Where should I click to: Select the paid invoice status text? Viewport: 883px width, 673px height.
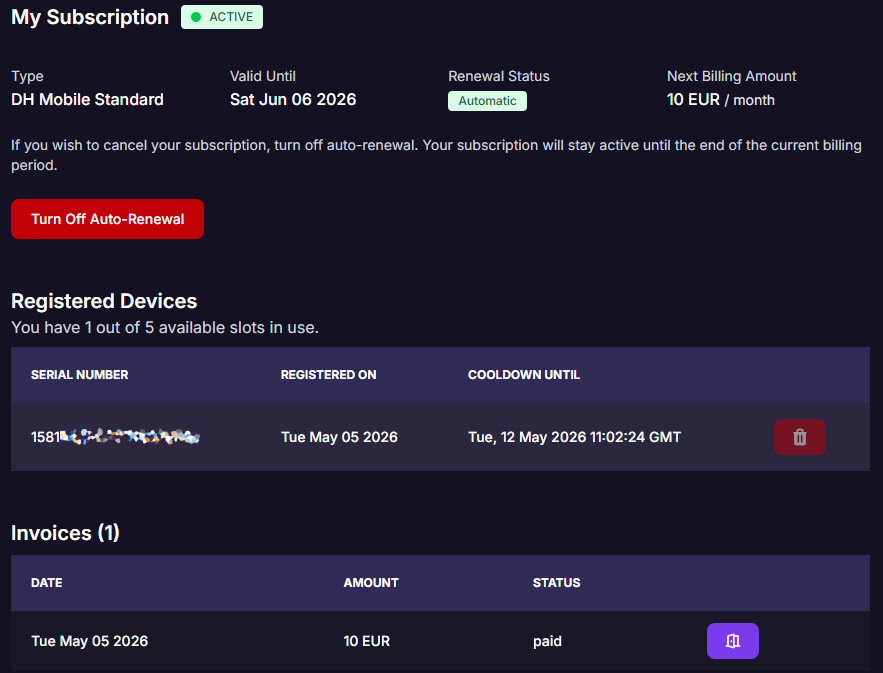(x=547, y=641)
